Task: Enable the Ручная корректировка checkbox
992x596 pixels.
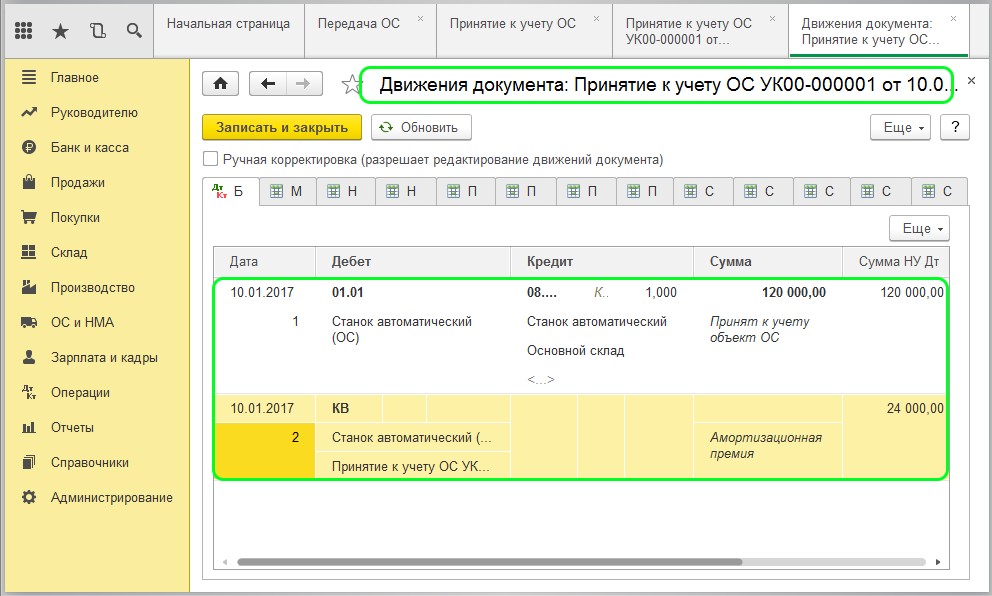Action: (x=210, y=159)
